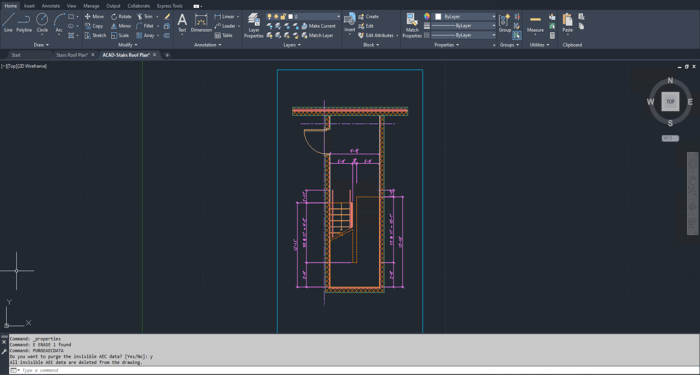The height and width of the screenshot is (375, 700).
Task: Switch to Stairs Roof Plan* file tab
Action: click(x=71, y=55)
